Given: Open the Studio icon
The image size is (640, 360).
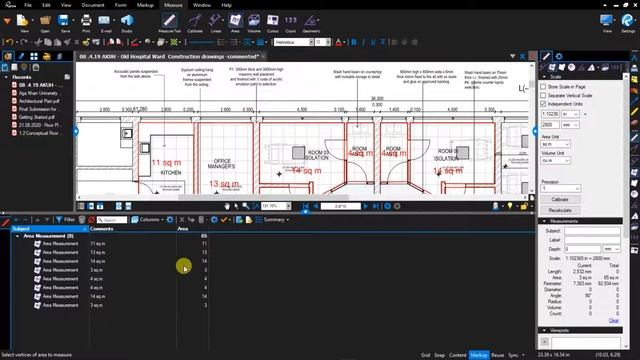Looking at the screenshot, I should coord(127,22).
